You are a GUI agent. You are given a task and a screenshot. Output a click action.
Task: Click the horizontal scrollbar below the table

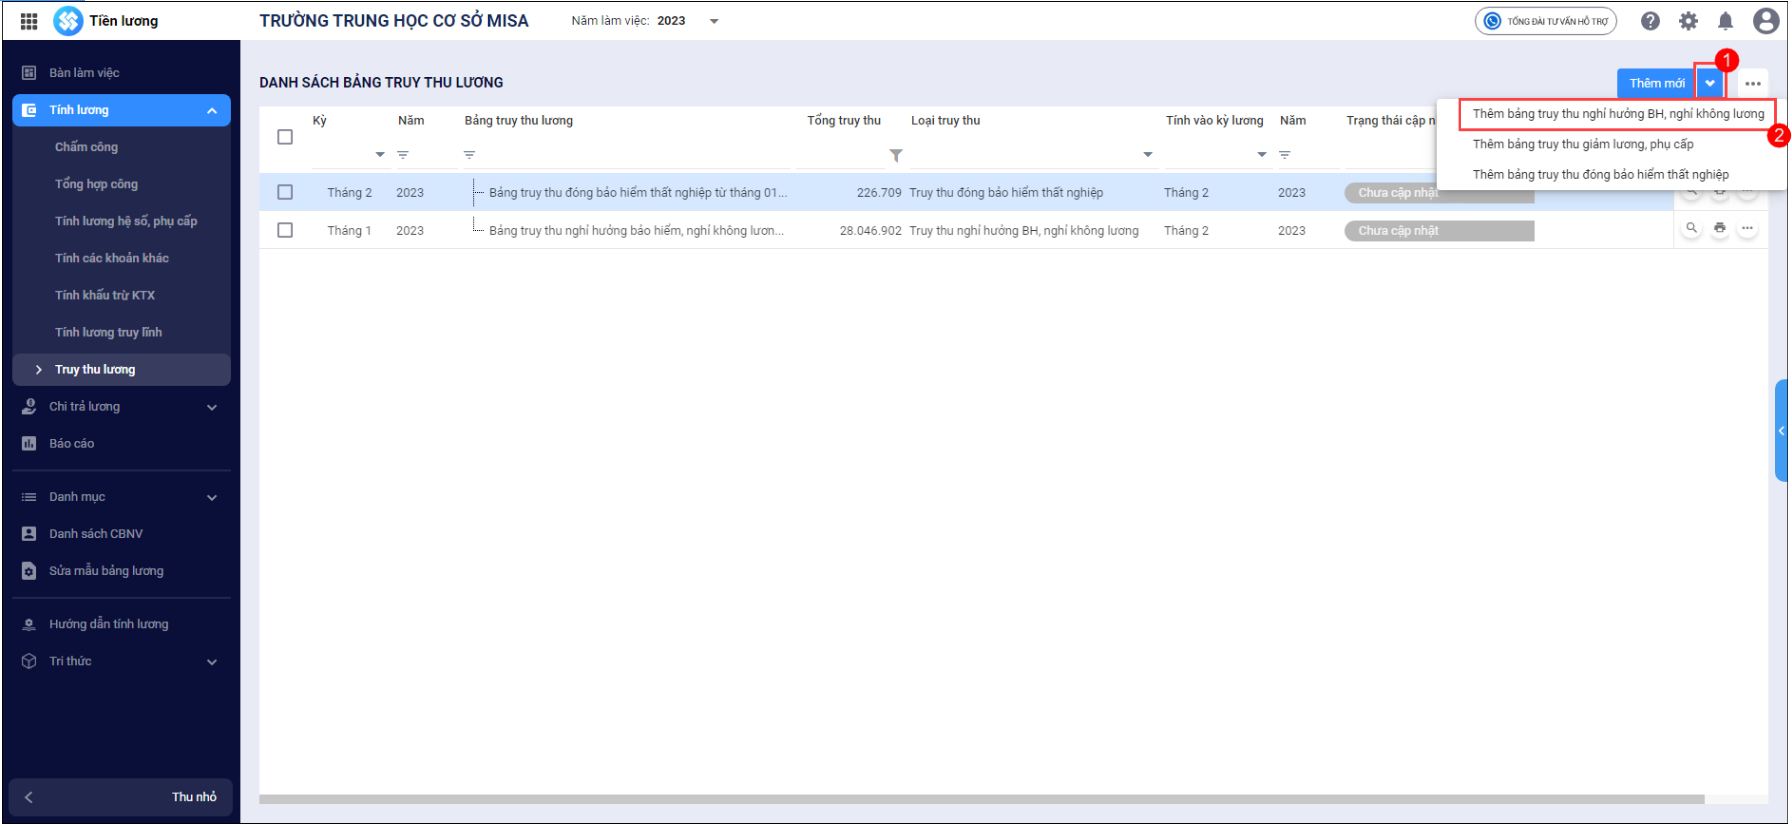(982, 800)
